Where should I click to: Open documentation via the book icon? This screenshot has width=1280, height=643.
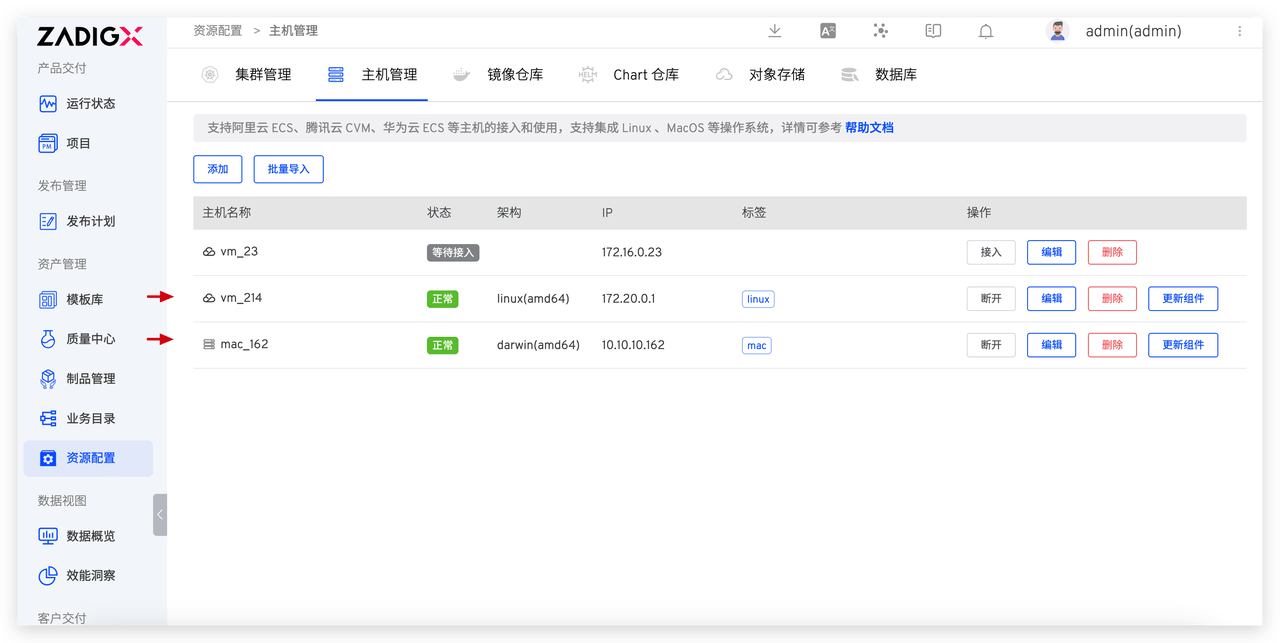click(x=932, y=31)
